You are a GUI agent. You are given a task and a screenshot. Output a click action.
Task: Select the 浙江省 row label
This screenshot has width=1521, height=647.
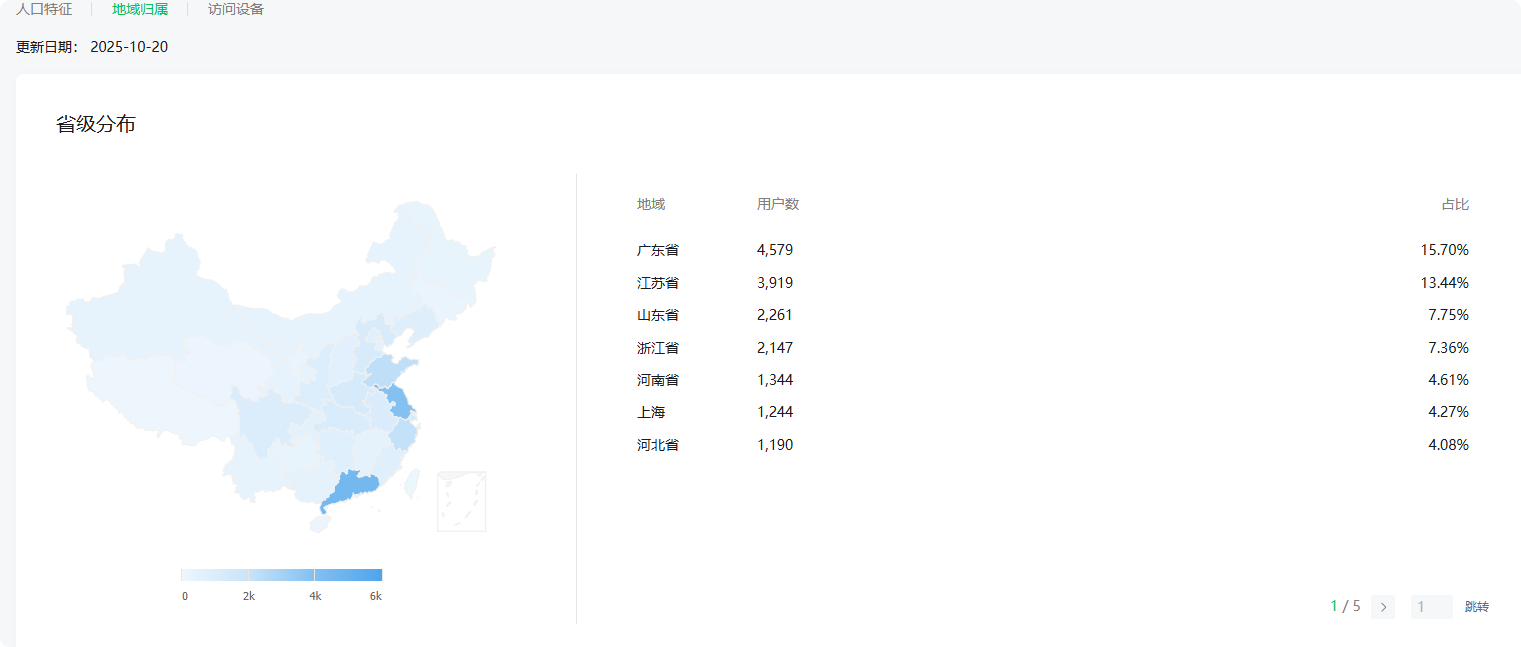coord(658,348)
